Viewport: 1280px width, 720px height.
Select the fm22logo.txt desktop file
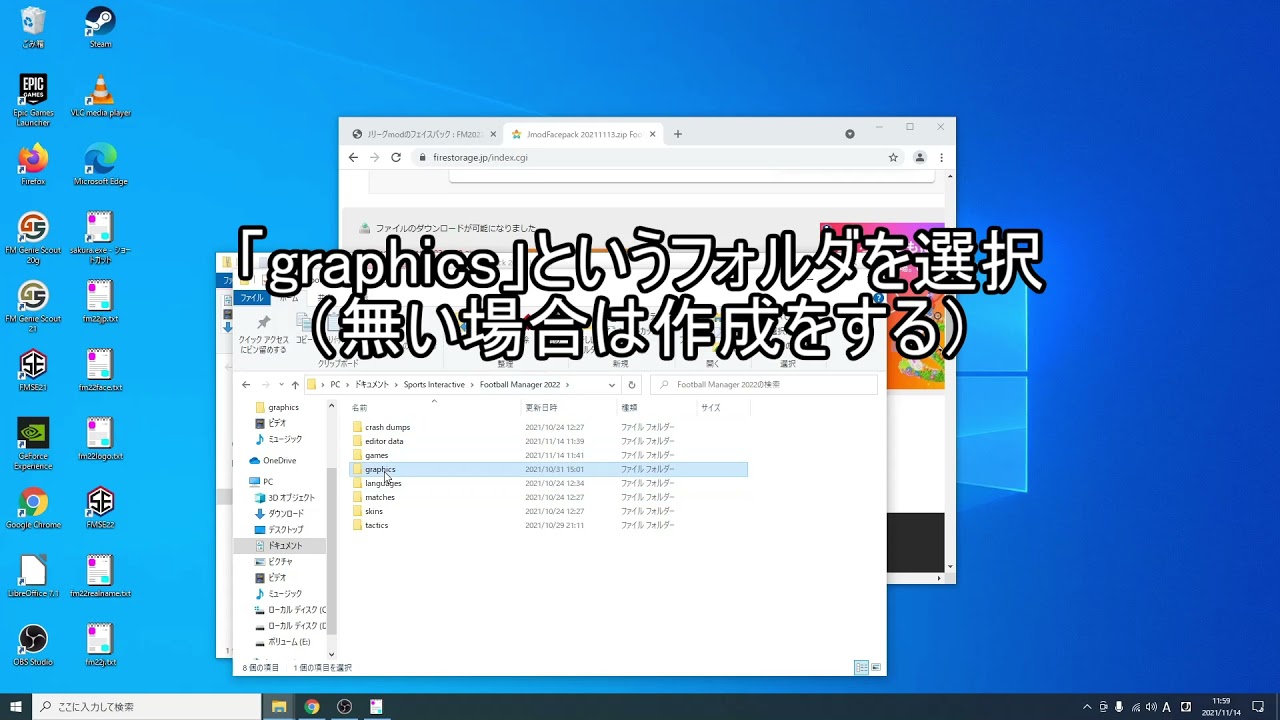100,439
